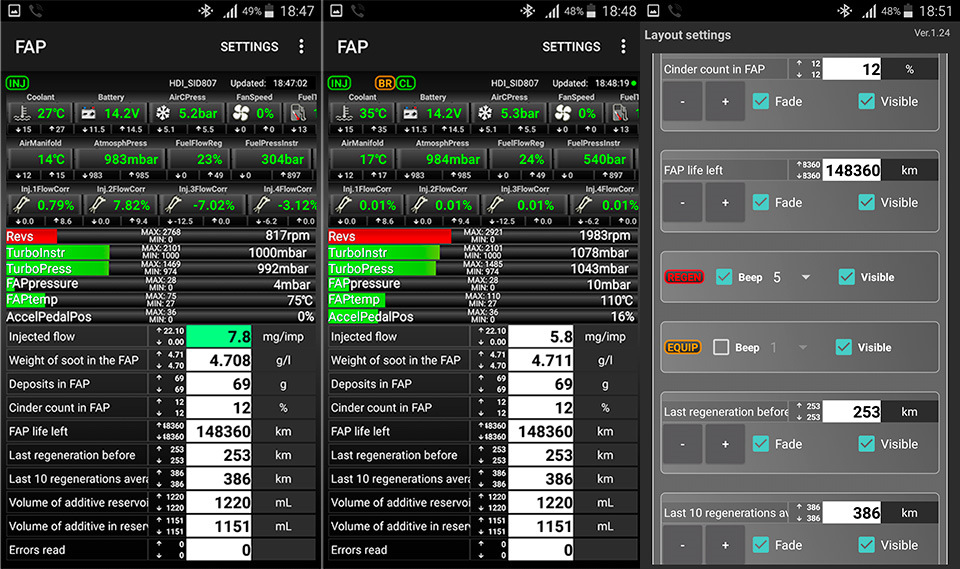Toggle Fade for Cinder count in FAP
Viewport: 960px width, 569px height.
point(761,102)
